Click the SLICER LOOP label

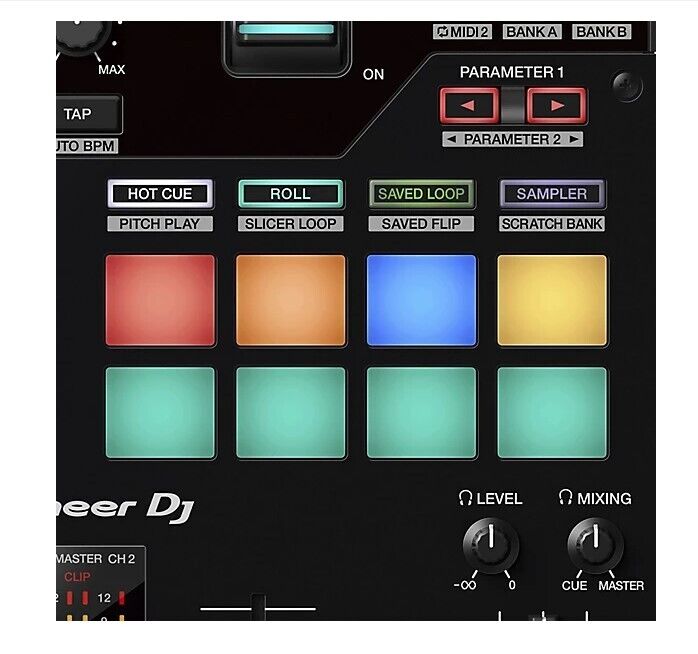(290, 223)
